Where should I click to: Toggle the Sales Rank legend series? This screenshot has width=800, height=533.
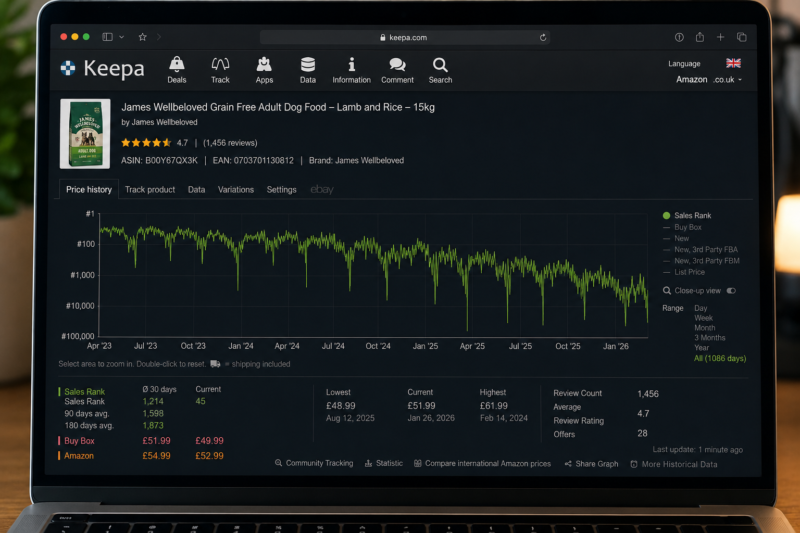coord(687,215)
